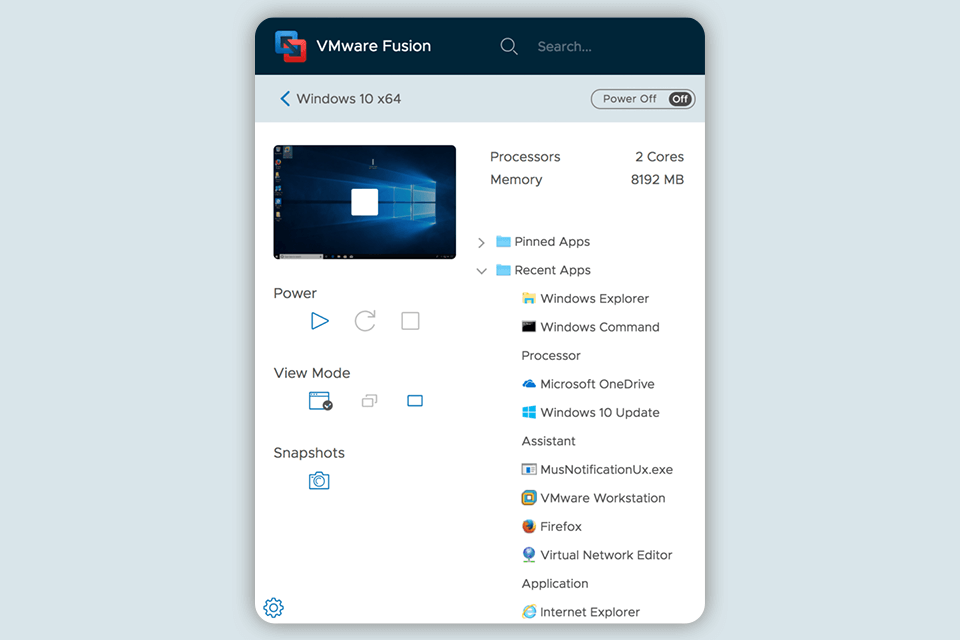Click the 8192 MB memory value
Image resolution: width=960 pixels, height=640 pixels.
[658, 179]
